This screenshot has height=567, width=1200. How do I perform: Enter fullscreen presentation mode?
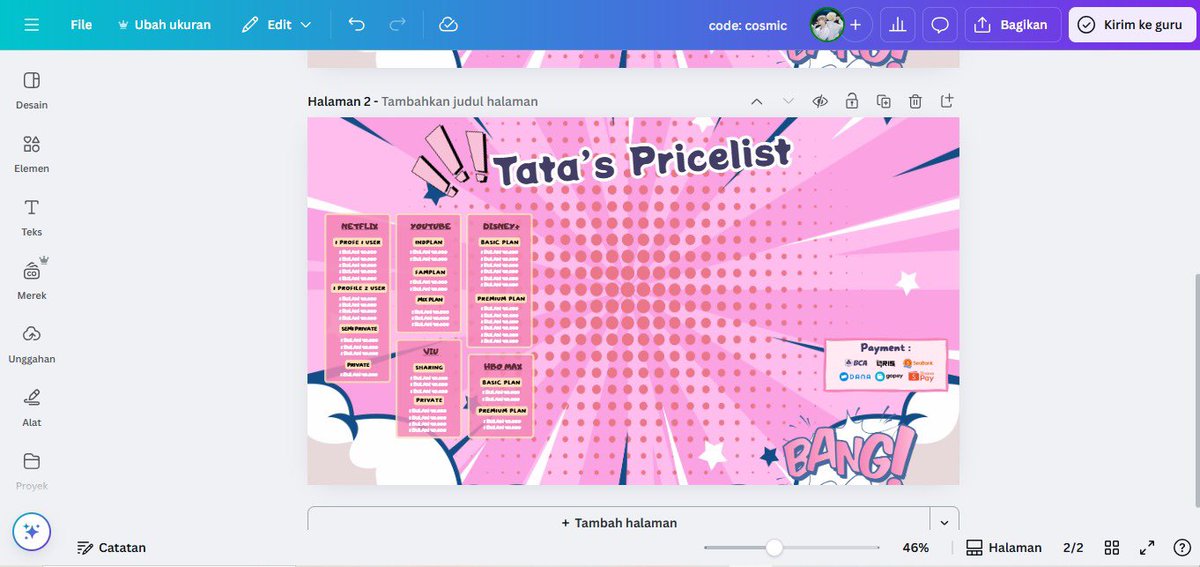point(1146,547)
